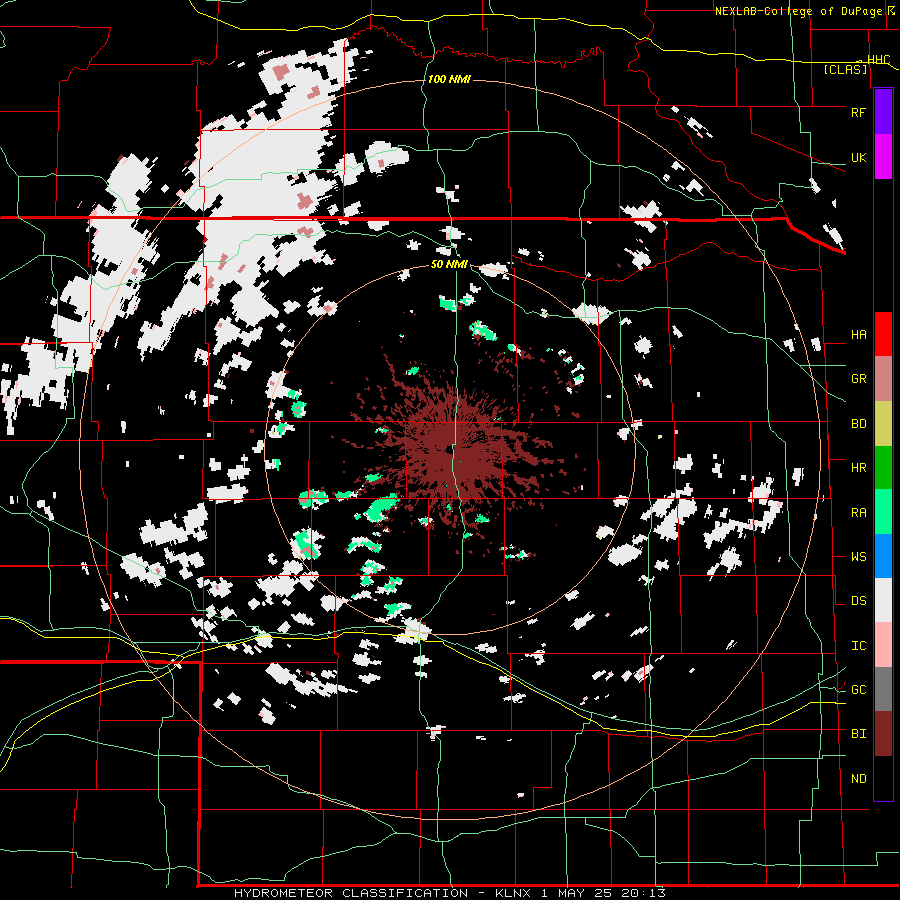Click the brown BI legend swatch
Image resolution: width=900 pixels, height=900 pixels.
pyautogui.click(x=883, y=734)
